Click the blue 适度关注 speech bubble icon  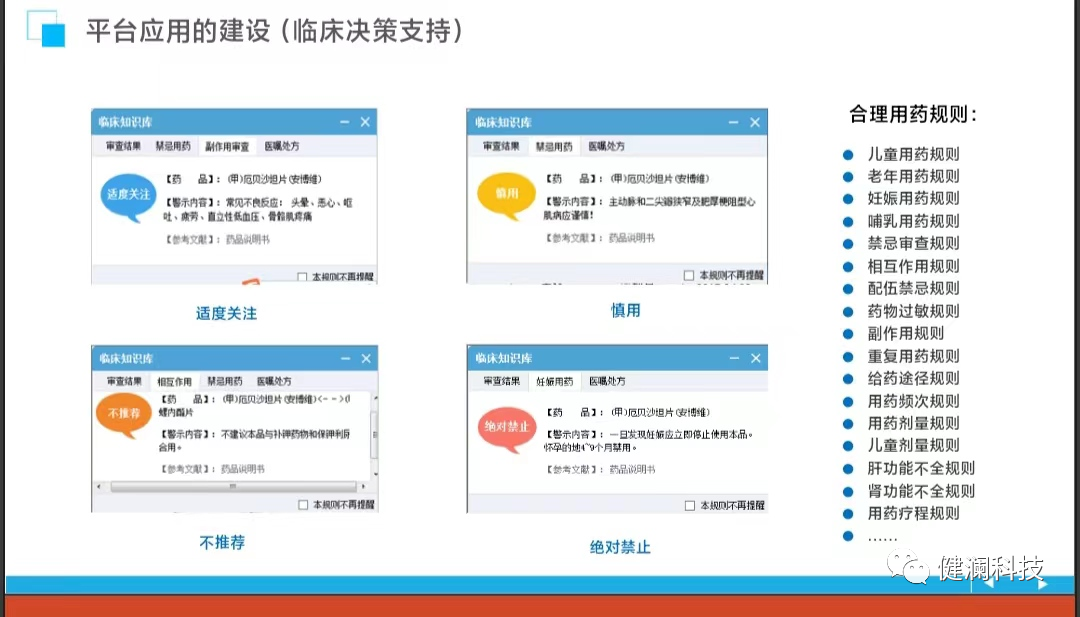point(127,196)
